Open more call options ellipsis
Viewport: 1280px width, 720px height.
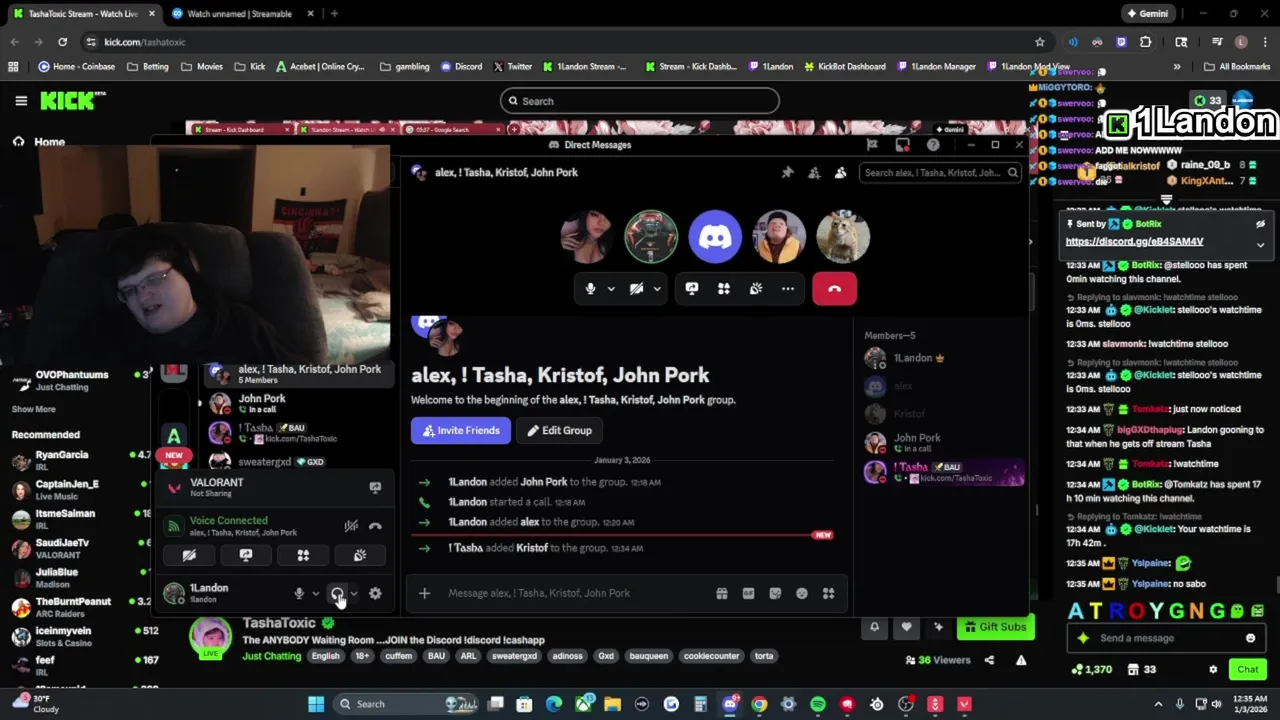pos(788,289)
